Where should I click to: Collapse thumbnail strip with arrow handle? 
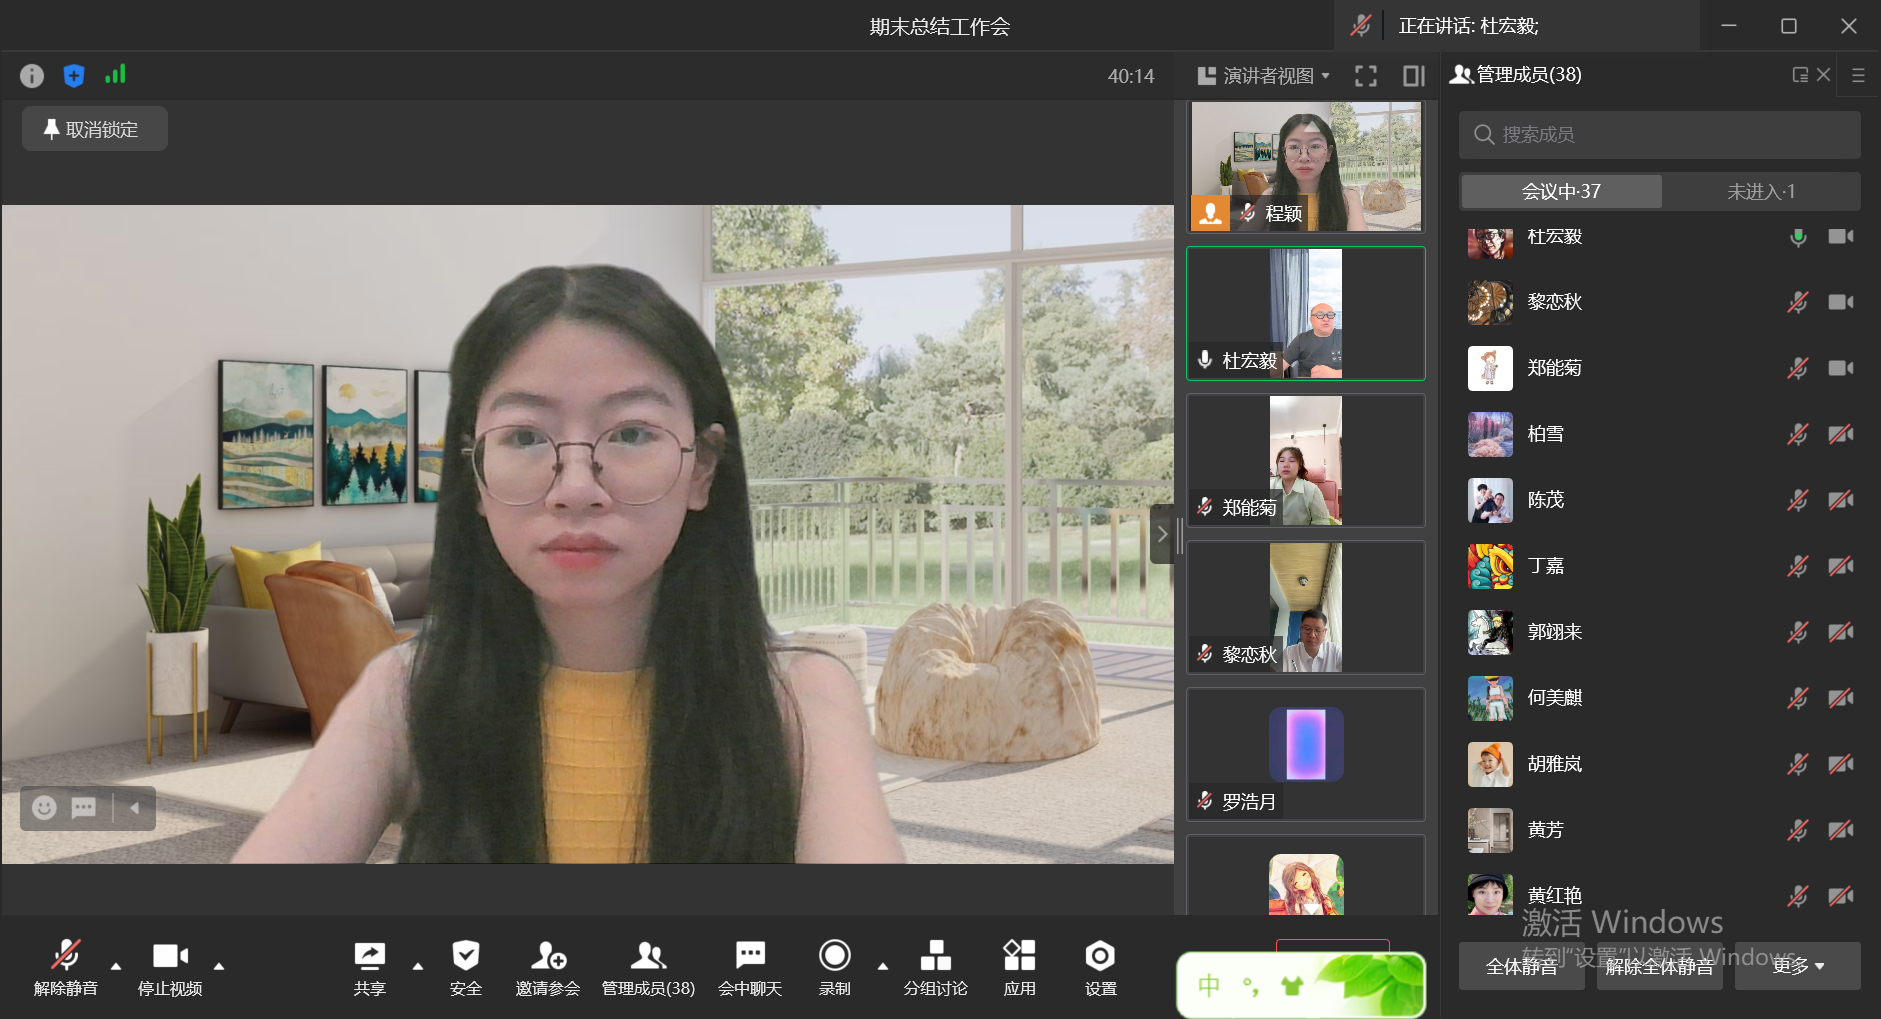pos(1162,535)
